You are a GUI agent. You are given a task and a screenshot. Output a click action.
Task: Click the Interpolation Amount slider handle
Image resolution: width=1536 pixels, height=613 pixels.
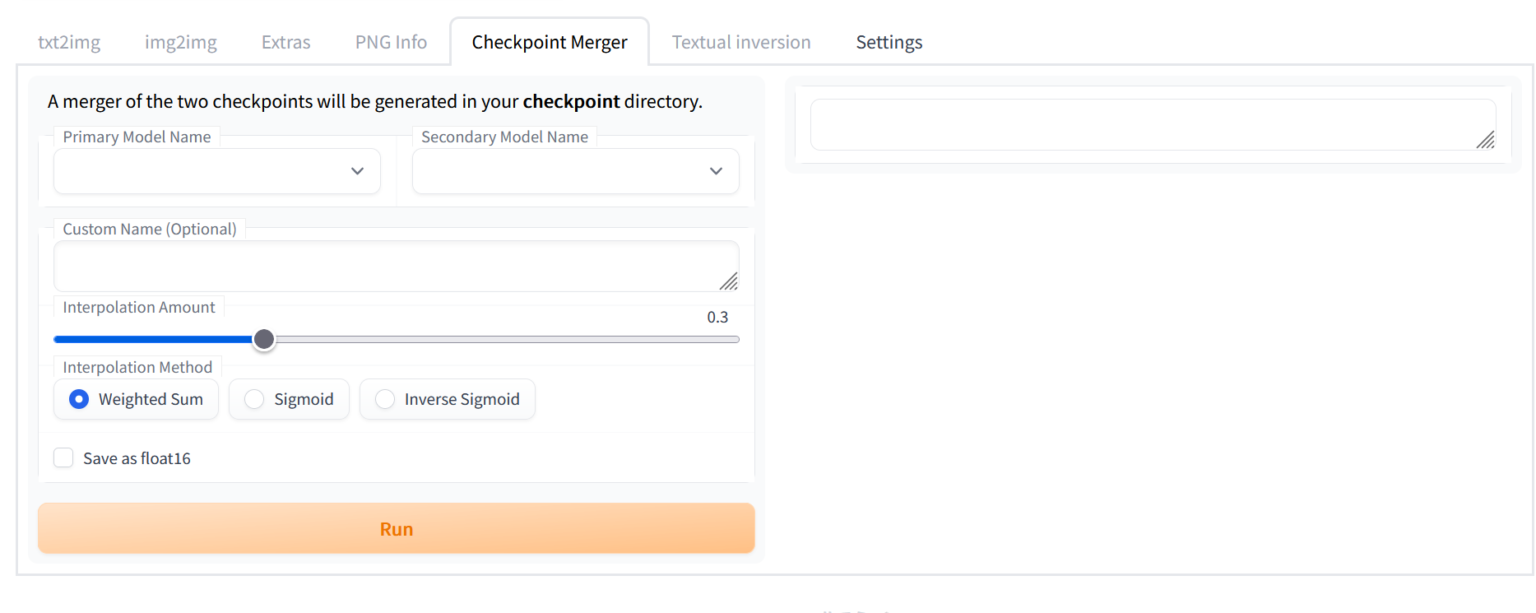(x=264, y=339)
